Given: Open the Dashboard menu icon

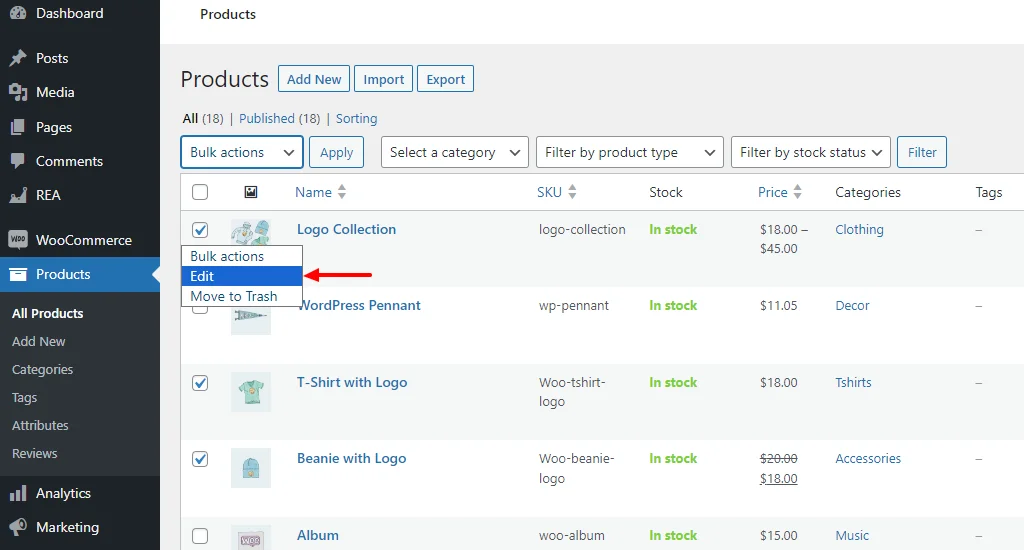Looking at the screenshot, I should (x=18, y=13).
